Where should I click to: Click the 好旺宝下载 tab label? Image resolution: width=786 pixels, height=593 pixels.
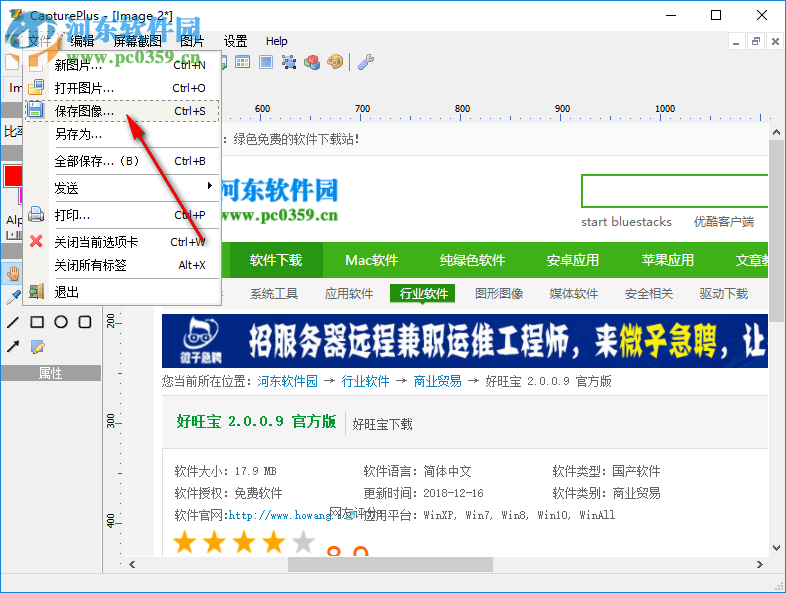coord(382,424)
